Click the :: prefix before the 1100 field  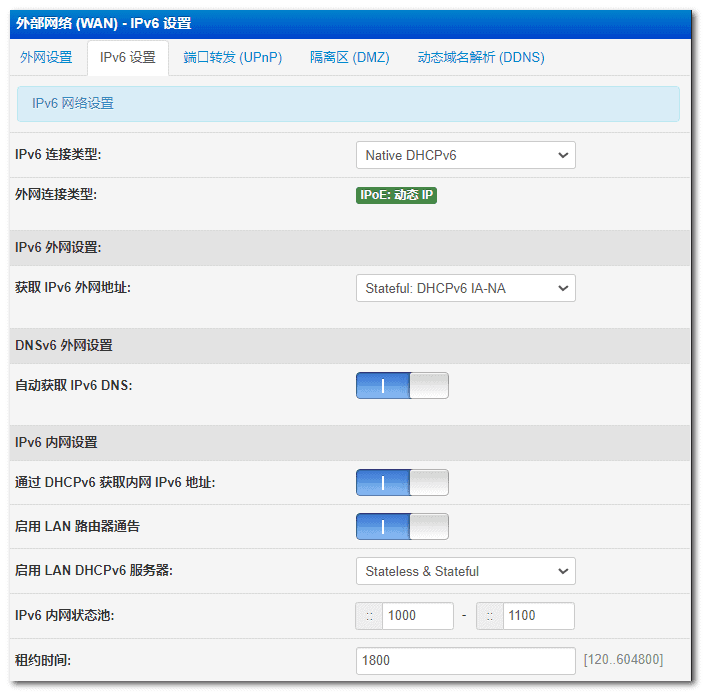click(490, 616)
